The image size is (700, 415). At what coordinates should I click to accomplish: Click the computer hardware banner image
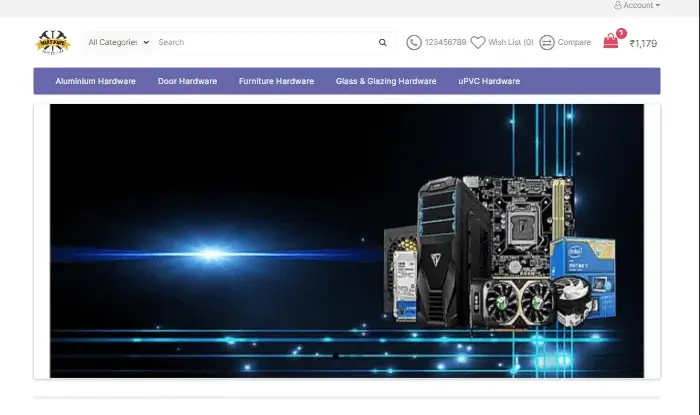[347, 241]
